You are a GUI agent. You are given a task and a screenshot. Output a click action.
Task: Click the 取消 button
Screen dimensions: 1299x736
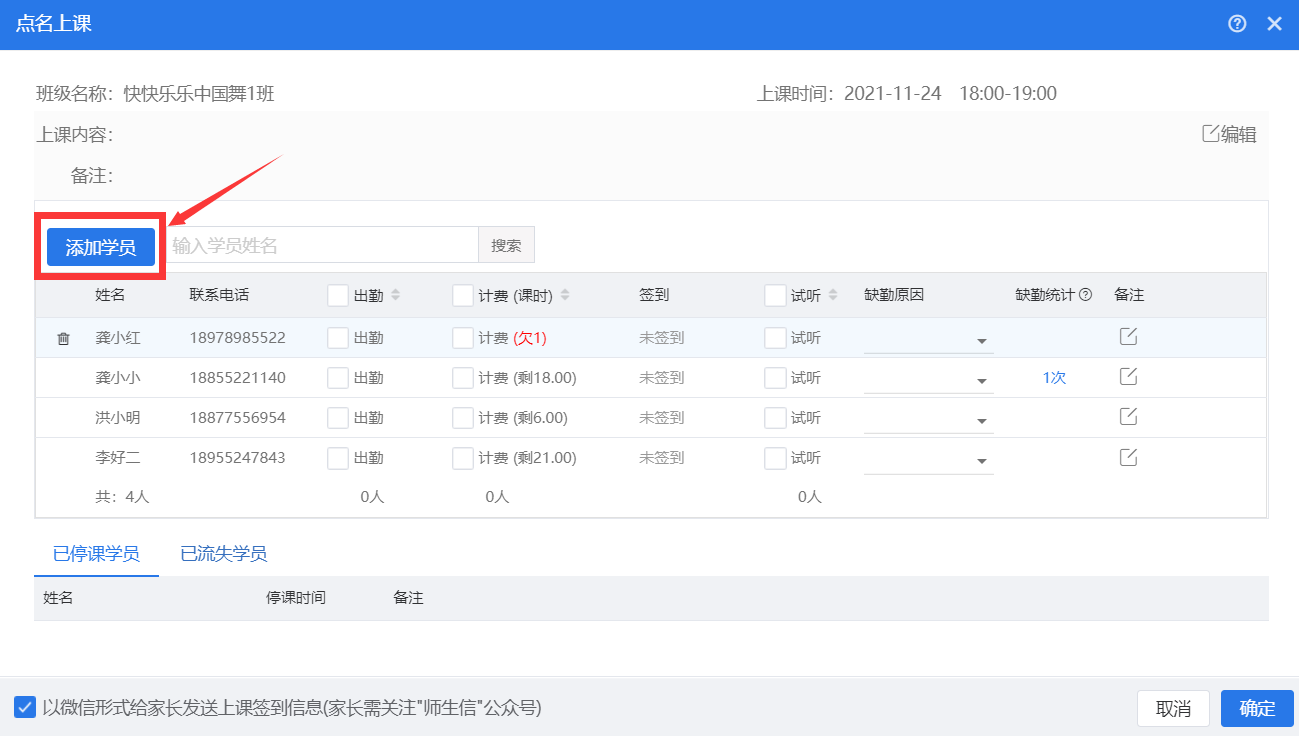point(1173,708)
